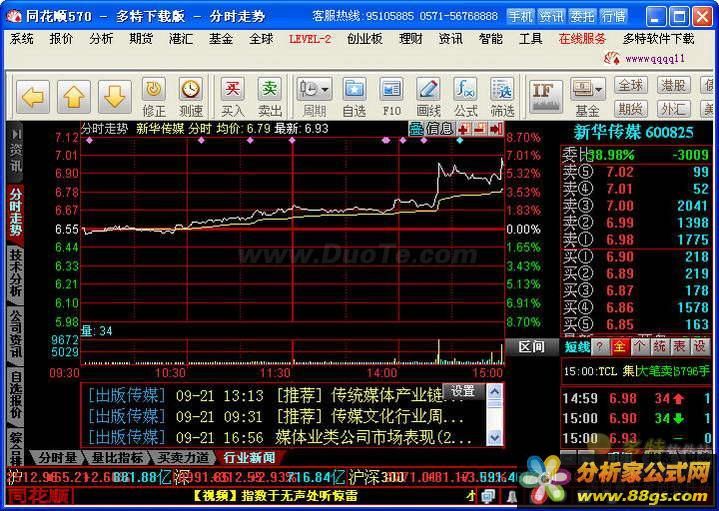719x511 pixels.
Task: Open the 公式 formula manager
Action: (465, 97)
